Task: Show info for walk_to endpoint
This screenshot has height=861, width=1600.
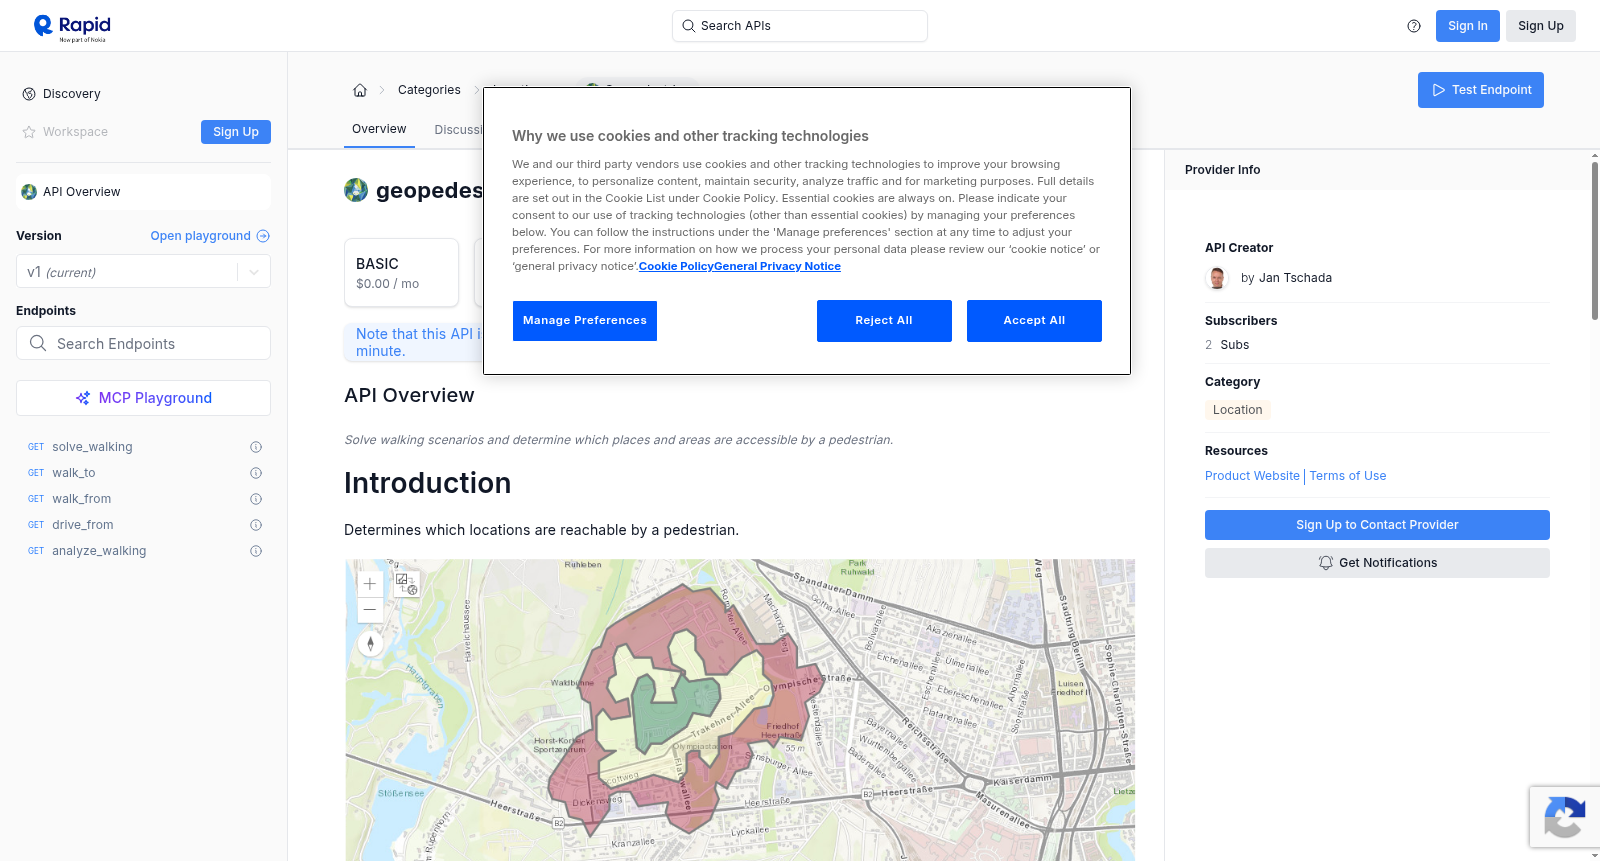Action: 256,473
